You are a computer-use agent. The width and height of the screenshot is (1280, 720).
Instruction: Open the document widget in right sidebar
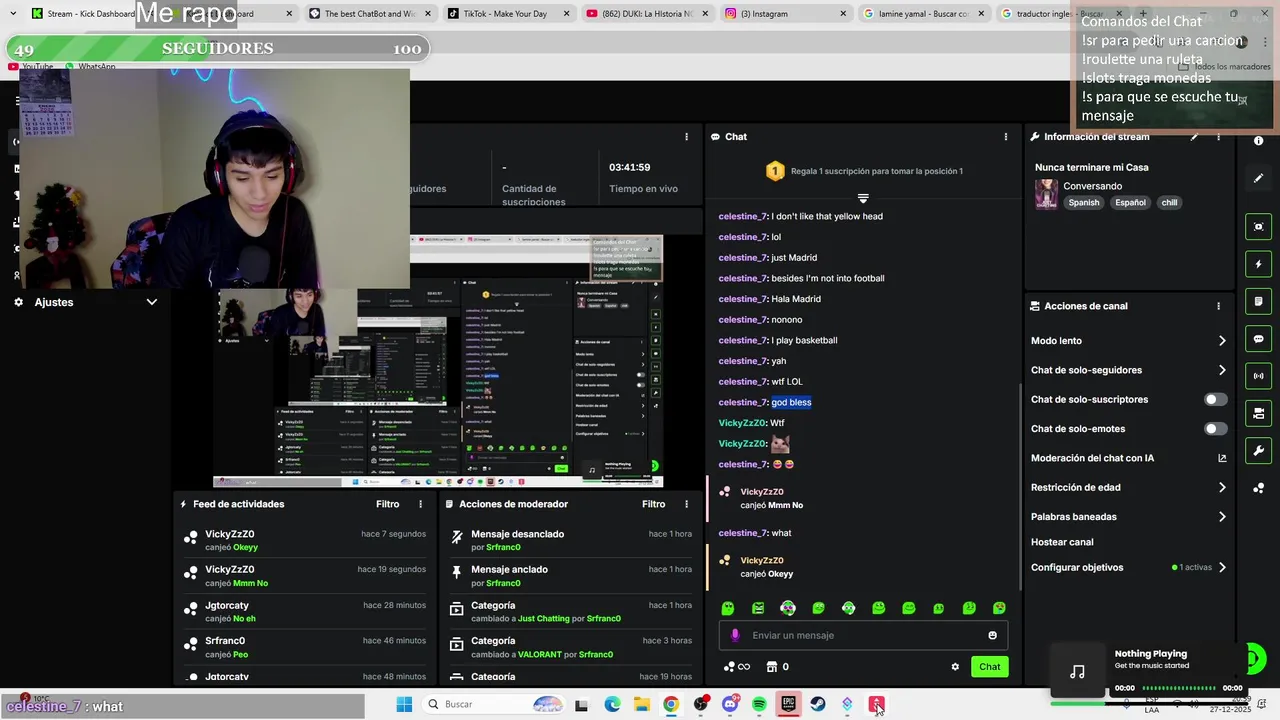click(x=1258, y=301)
